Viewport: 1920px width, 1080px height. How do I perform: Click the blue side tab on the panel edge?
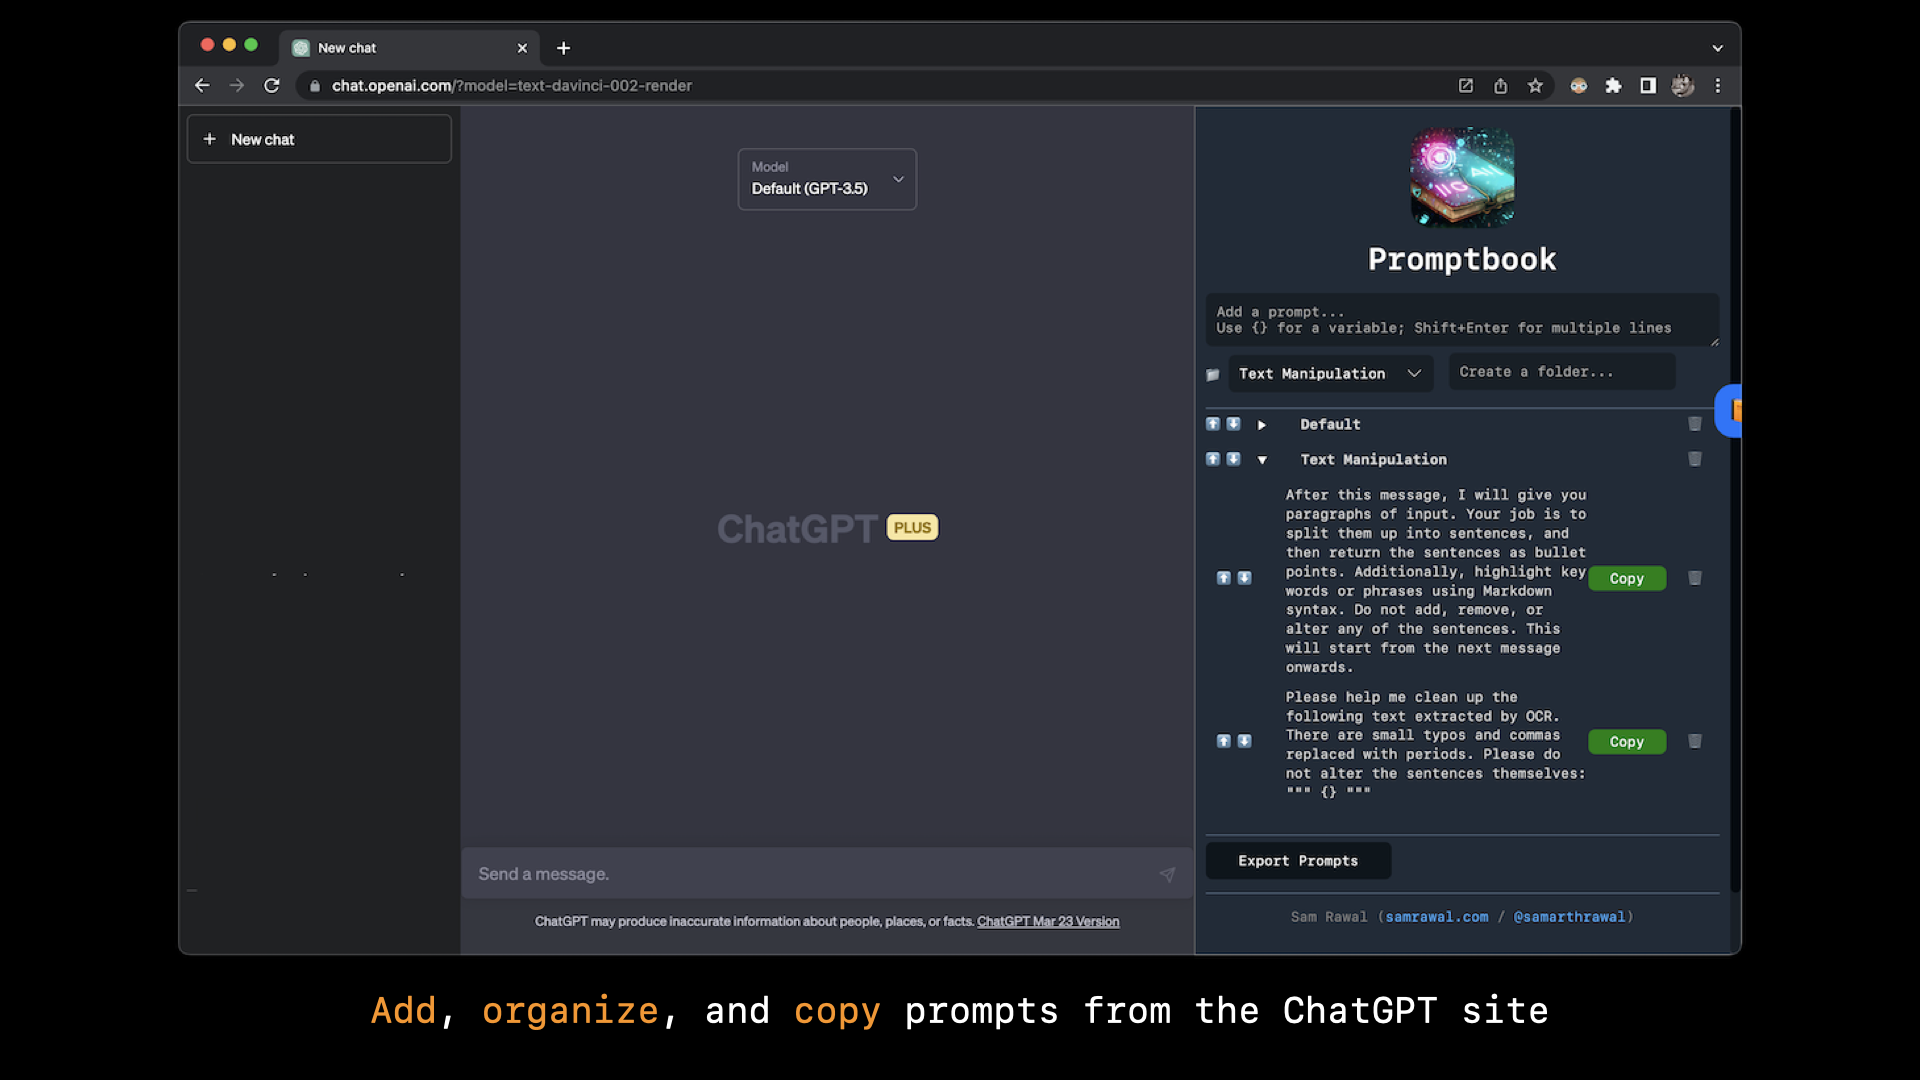[1729, 410]
